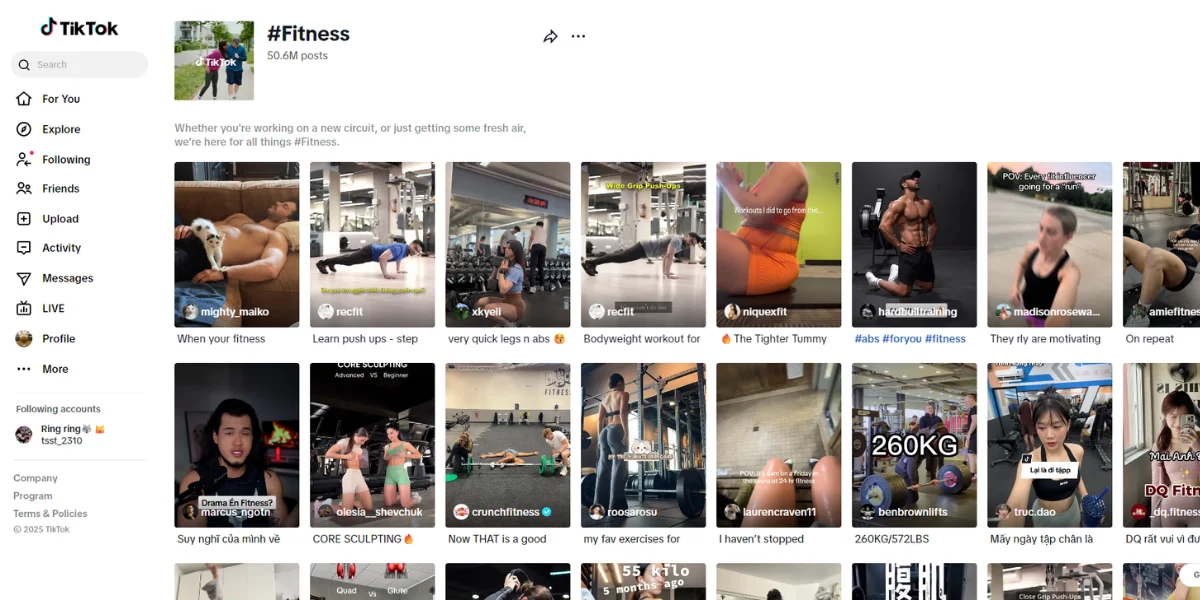
Task: Open the 260KG deadlift video by benbrownlifts
Action: [914, 445]
